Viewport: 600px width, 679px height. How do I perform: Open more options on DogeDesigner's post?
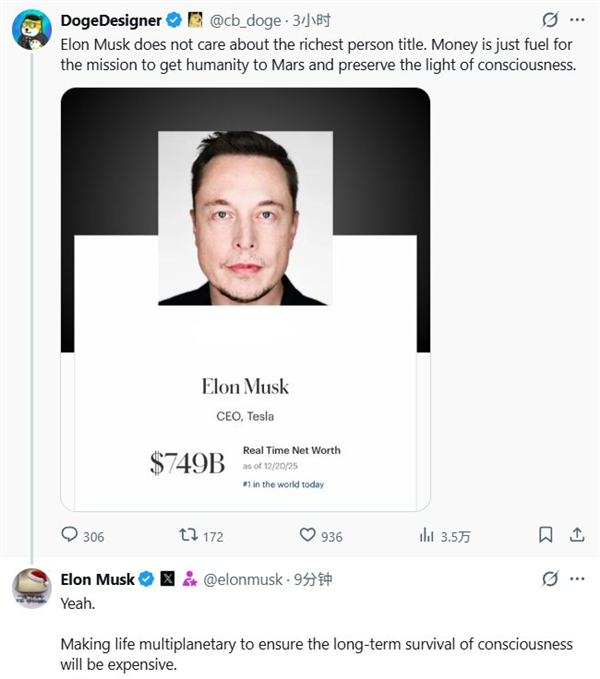(578, 19)
